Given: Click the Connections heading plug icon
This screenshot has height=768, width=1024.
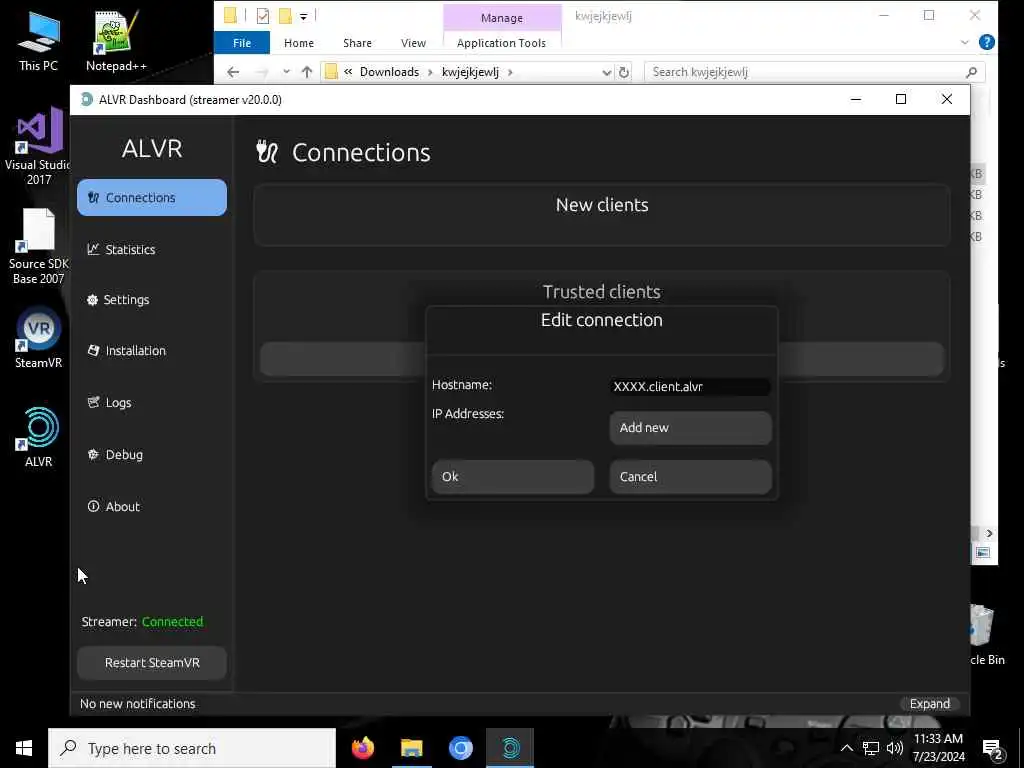Looking at the screenshot, I should 266,152.
